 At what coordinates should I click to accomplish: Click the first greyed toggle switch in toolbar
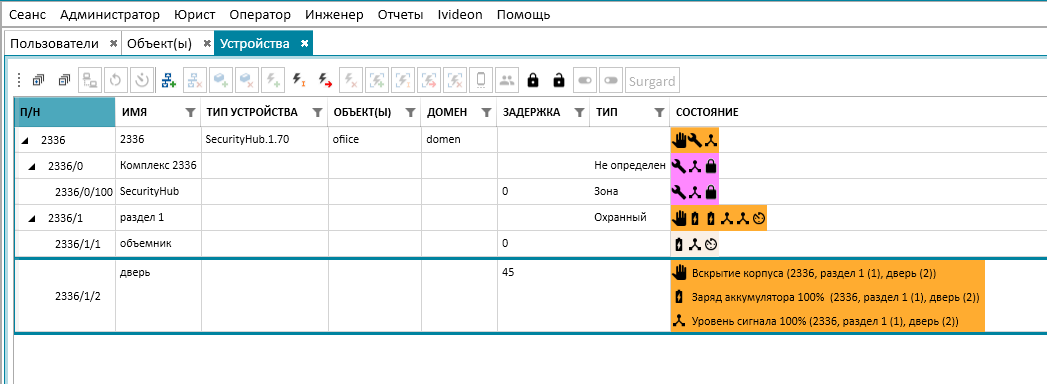click(585, 81)
